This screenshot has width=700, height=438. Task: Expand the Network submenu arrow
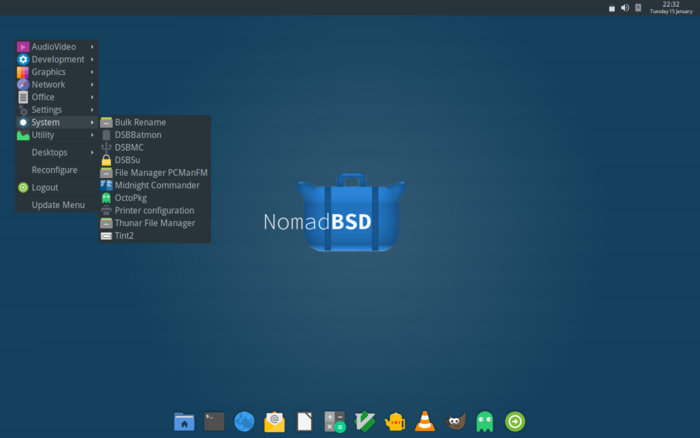pyautogui.click(x=92, y=84)
